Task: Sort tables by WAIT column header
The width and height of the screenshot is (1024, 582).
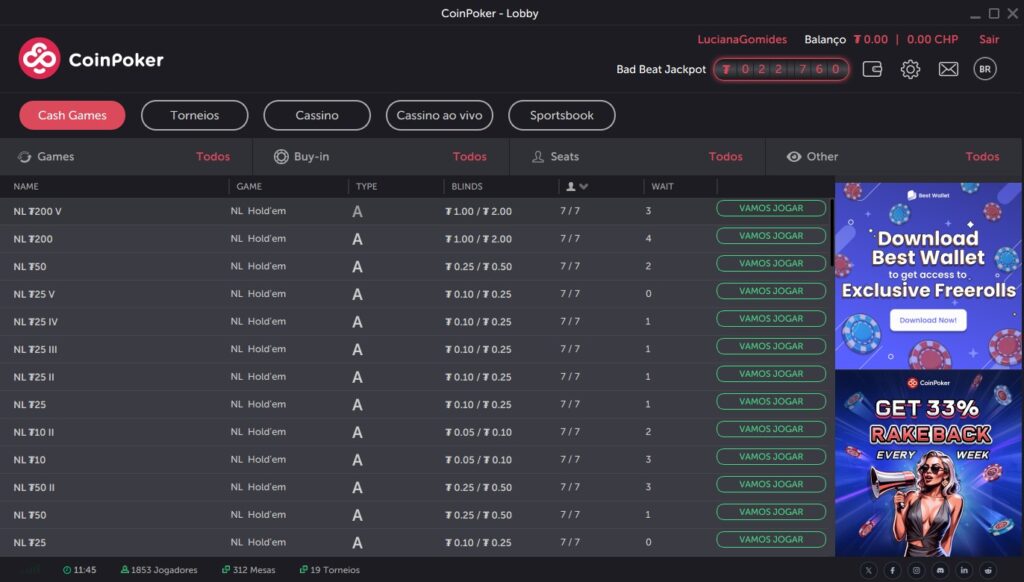Action: point(662,187)
